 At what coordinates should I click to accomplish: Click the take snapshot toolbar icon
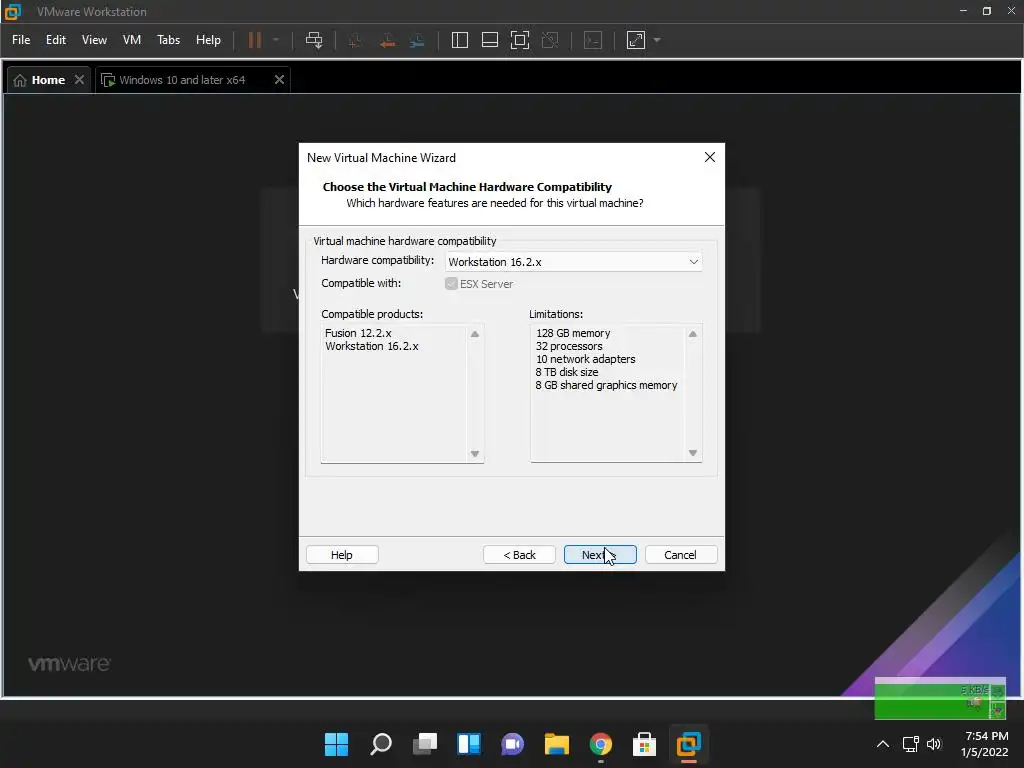coord(355,40)
